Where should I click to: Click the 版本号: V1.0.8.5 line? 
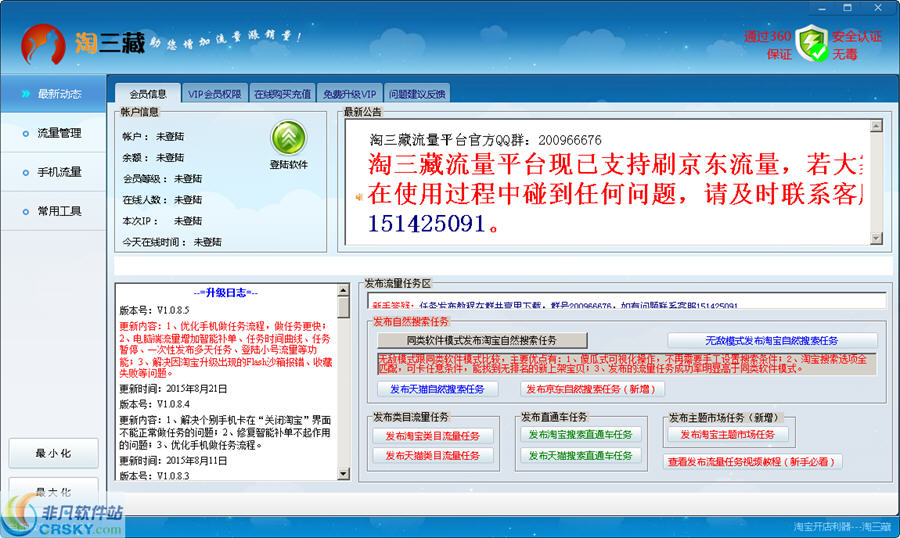pyautogui.click(x=154, y=310)
